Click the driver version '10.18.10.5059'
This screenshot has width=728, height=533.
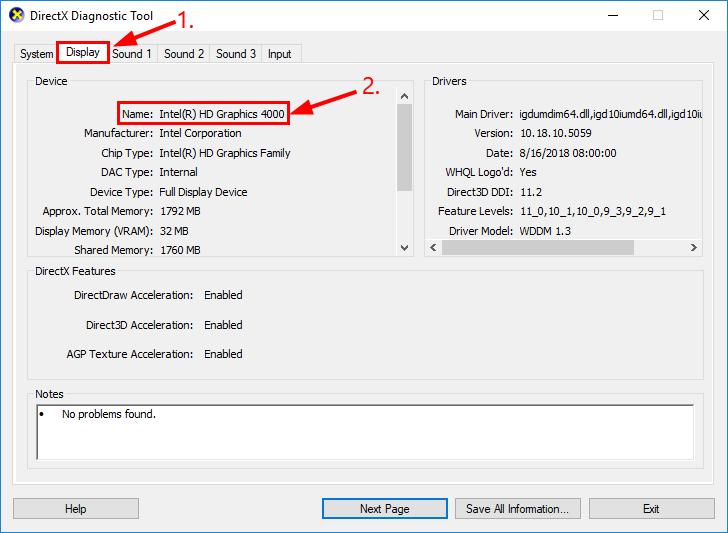click(x=556, y=133)
